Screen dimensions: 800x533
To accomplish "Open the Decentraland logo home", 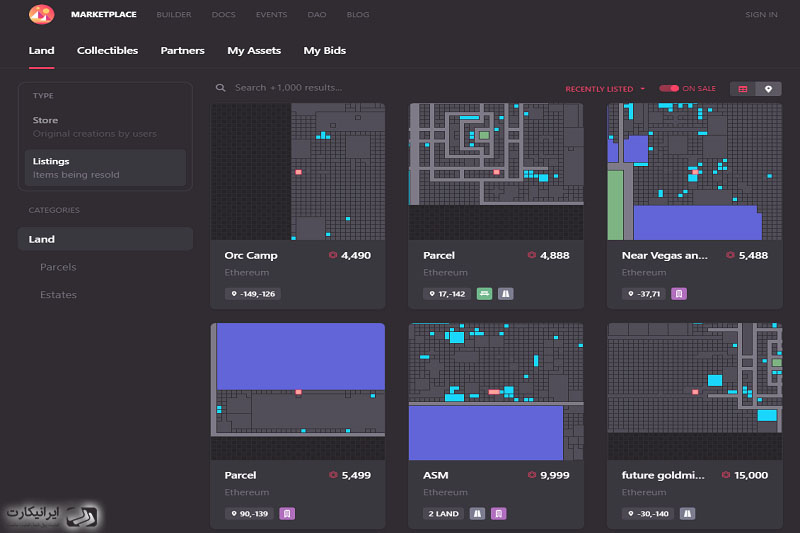I will [x=41, y=14].
